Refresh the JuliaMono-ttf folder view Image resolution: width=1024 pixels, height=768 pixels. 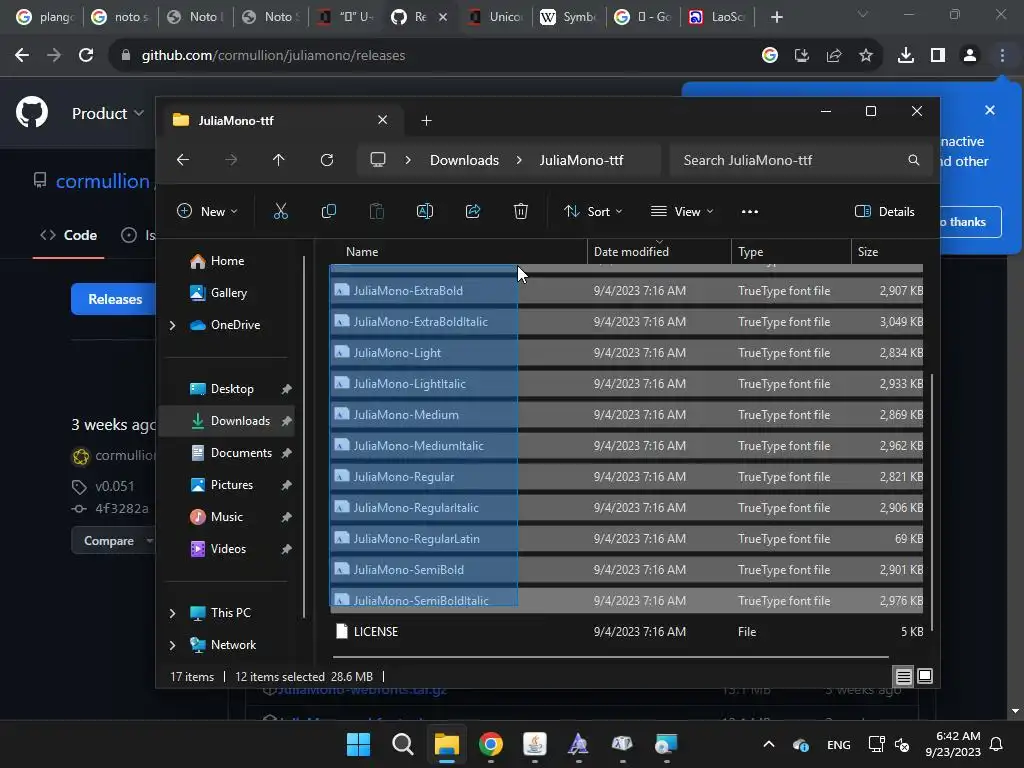327,160
